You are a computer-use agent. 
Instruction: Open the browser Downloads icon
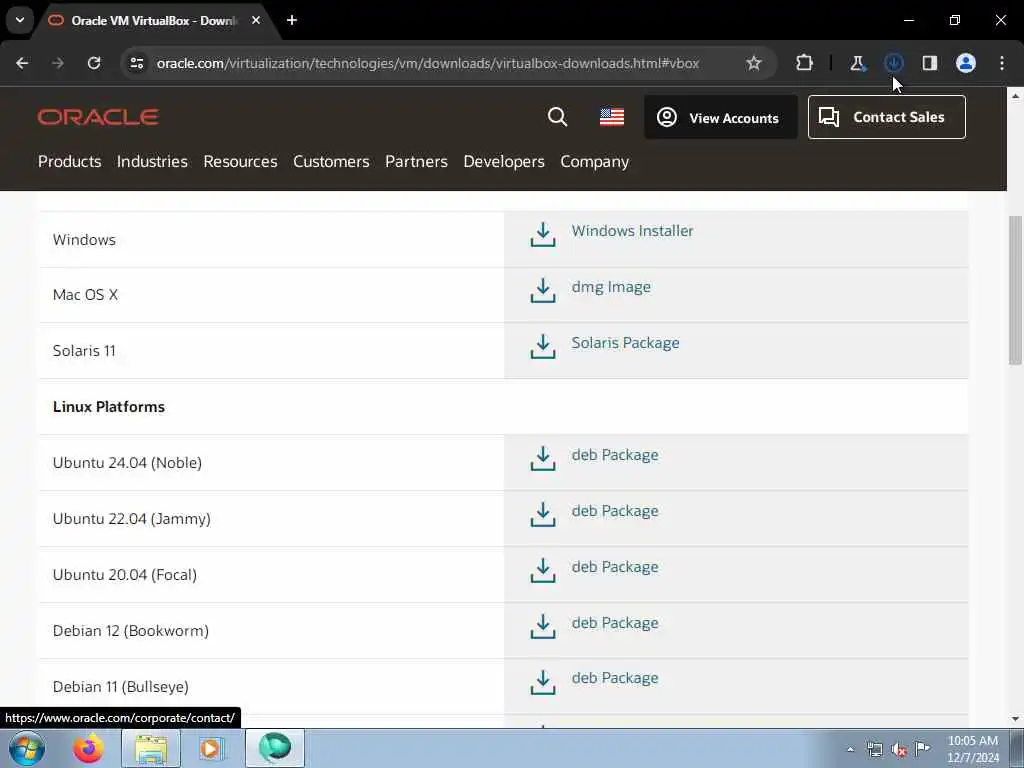(893, 63)
